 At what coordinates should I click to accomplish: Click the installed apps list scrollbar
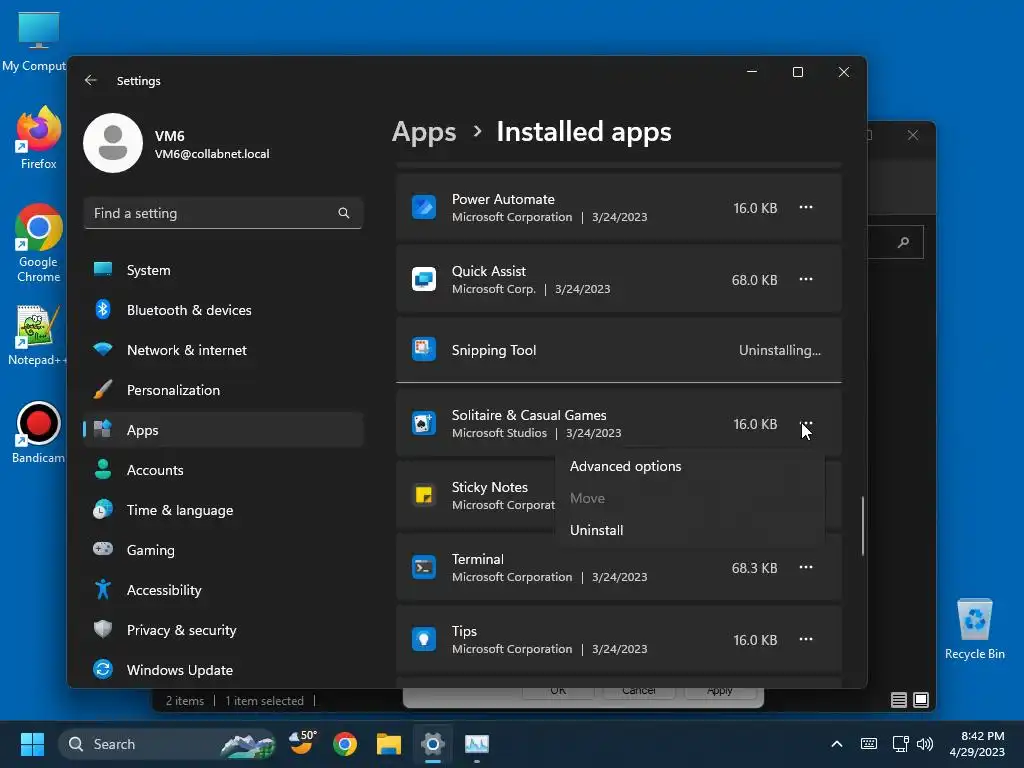click(x=863, y=526)
